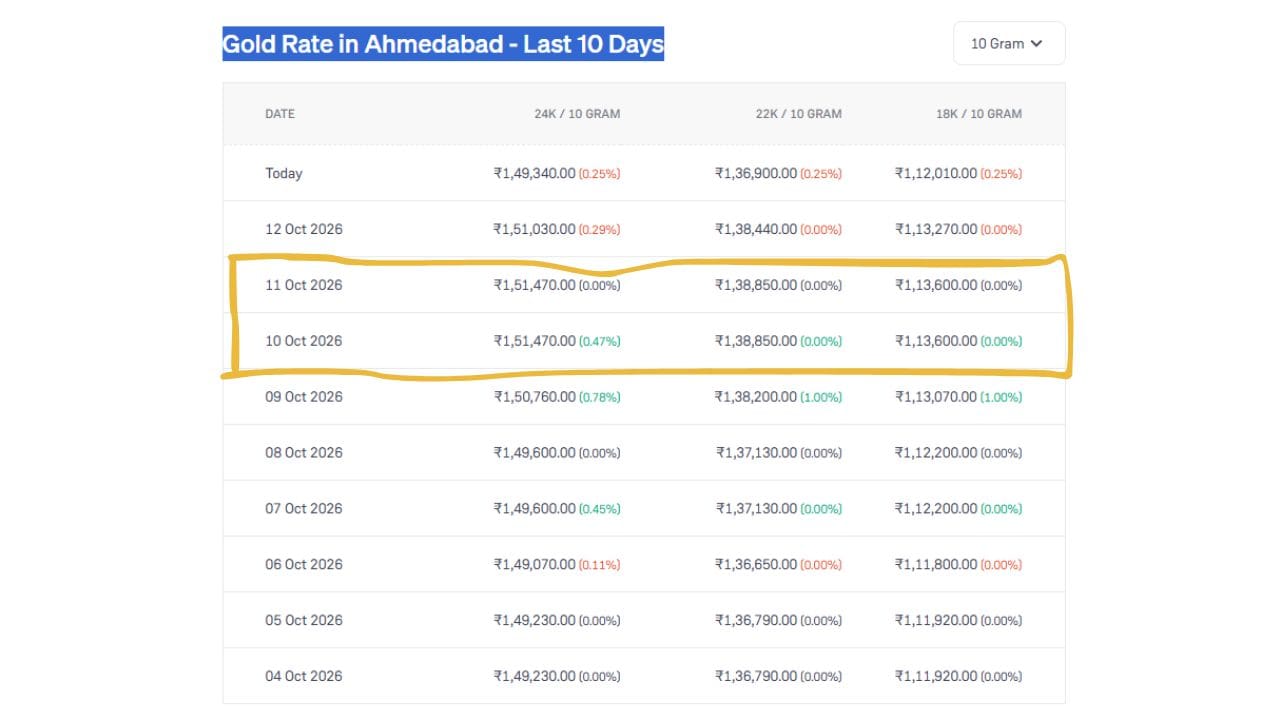
Task: Click the 24K price in 07 Oct row
Action: 535,509
